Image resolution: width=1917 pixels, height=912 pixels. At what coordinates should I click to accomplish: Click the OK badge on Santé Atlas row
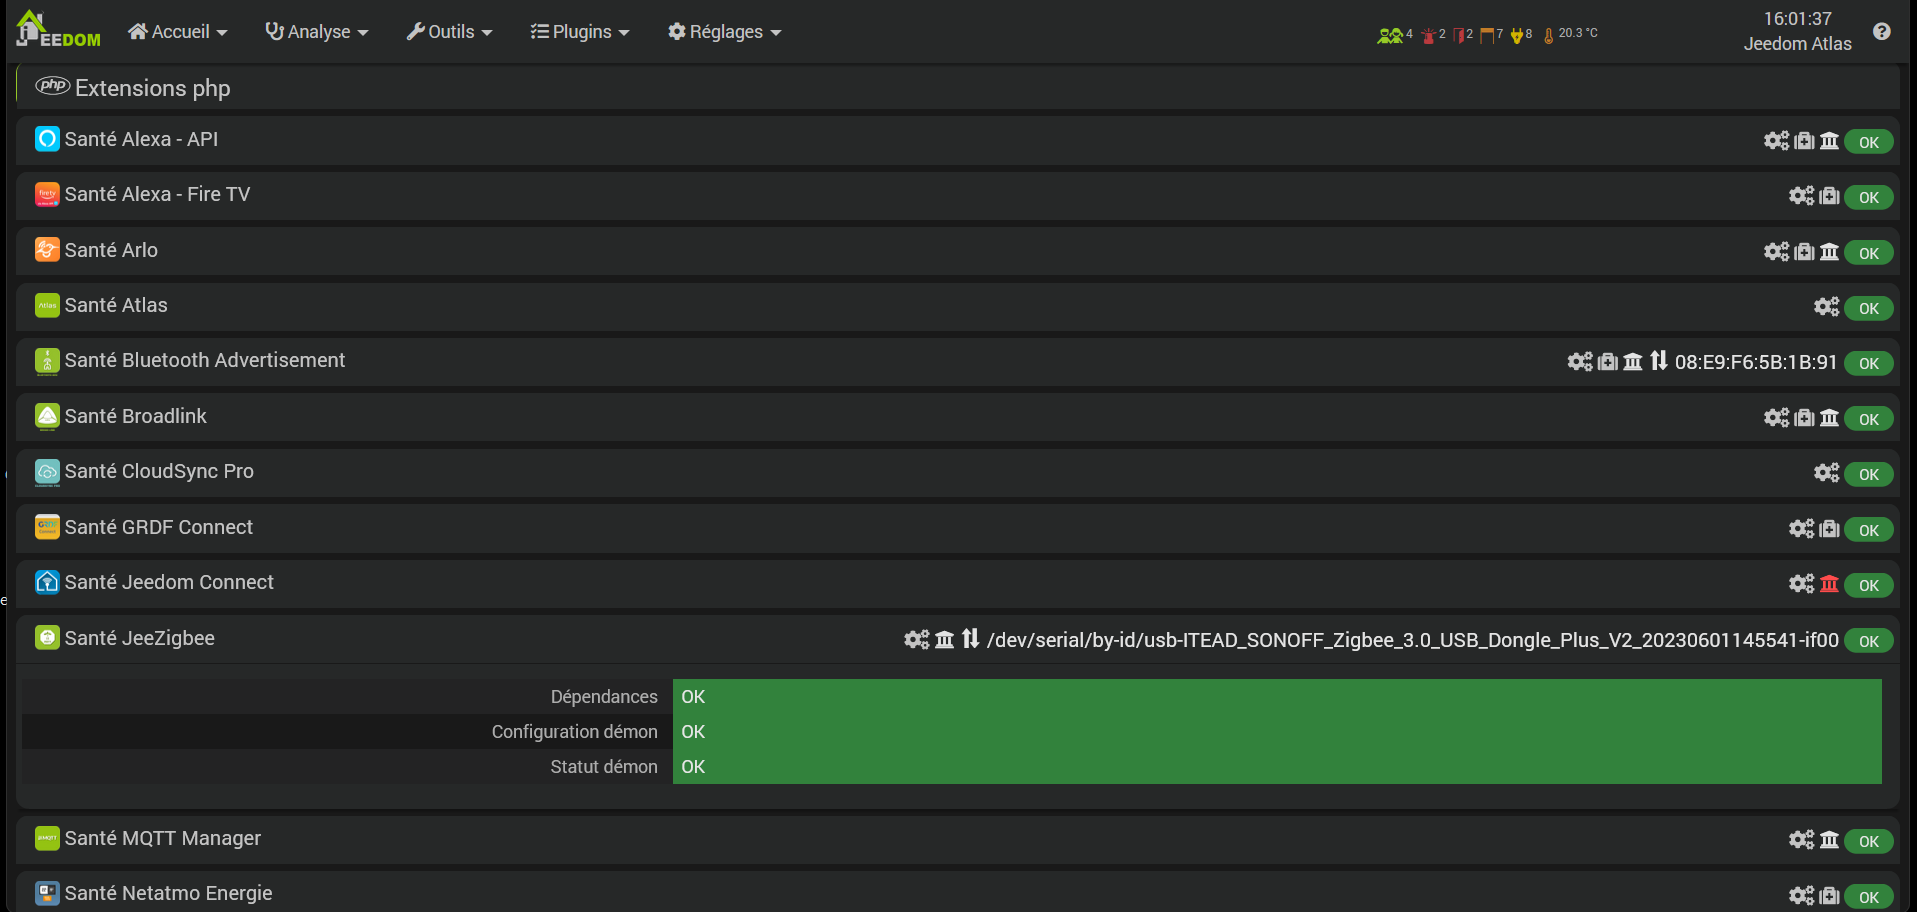coord(1869,308)
